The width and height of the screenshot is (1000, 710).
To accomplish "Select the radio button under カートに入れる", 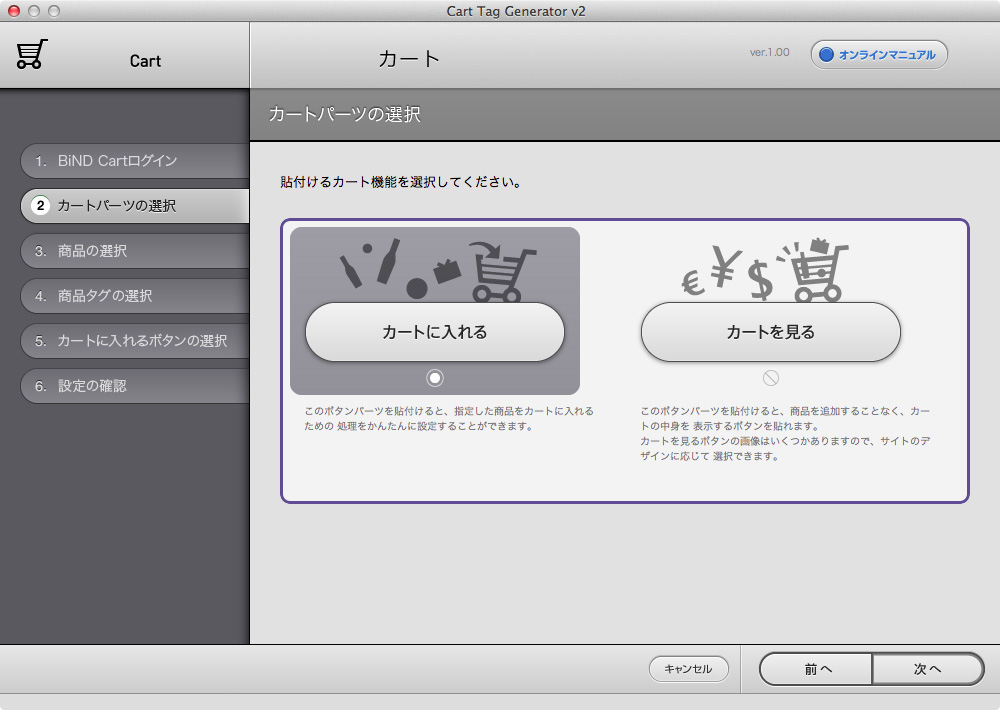I will pos(435,378).
